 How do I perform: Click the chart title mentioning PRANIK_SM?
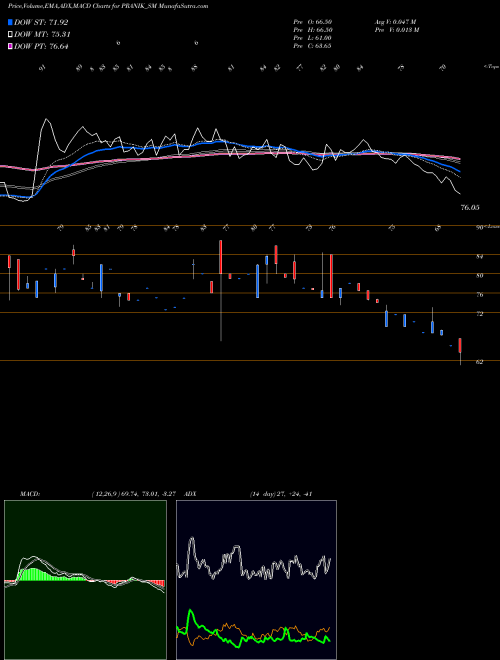coord(108,7)
